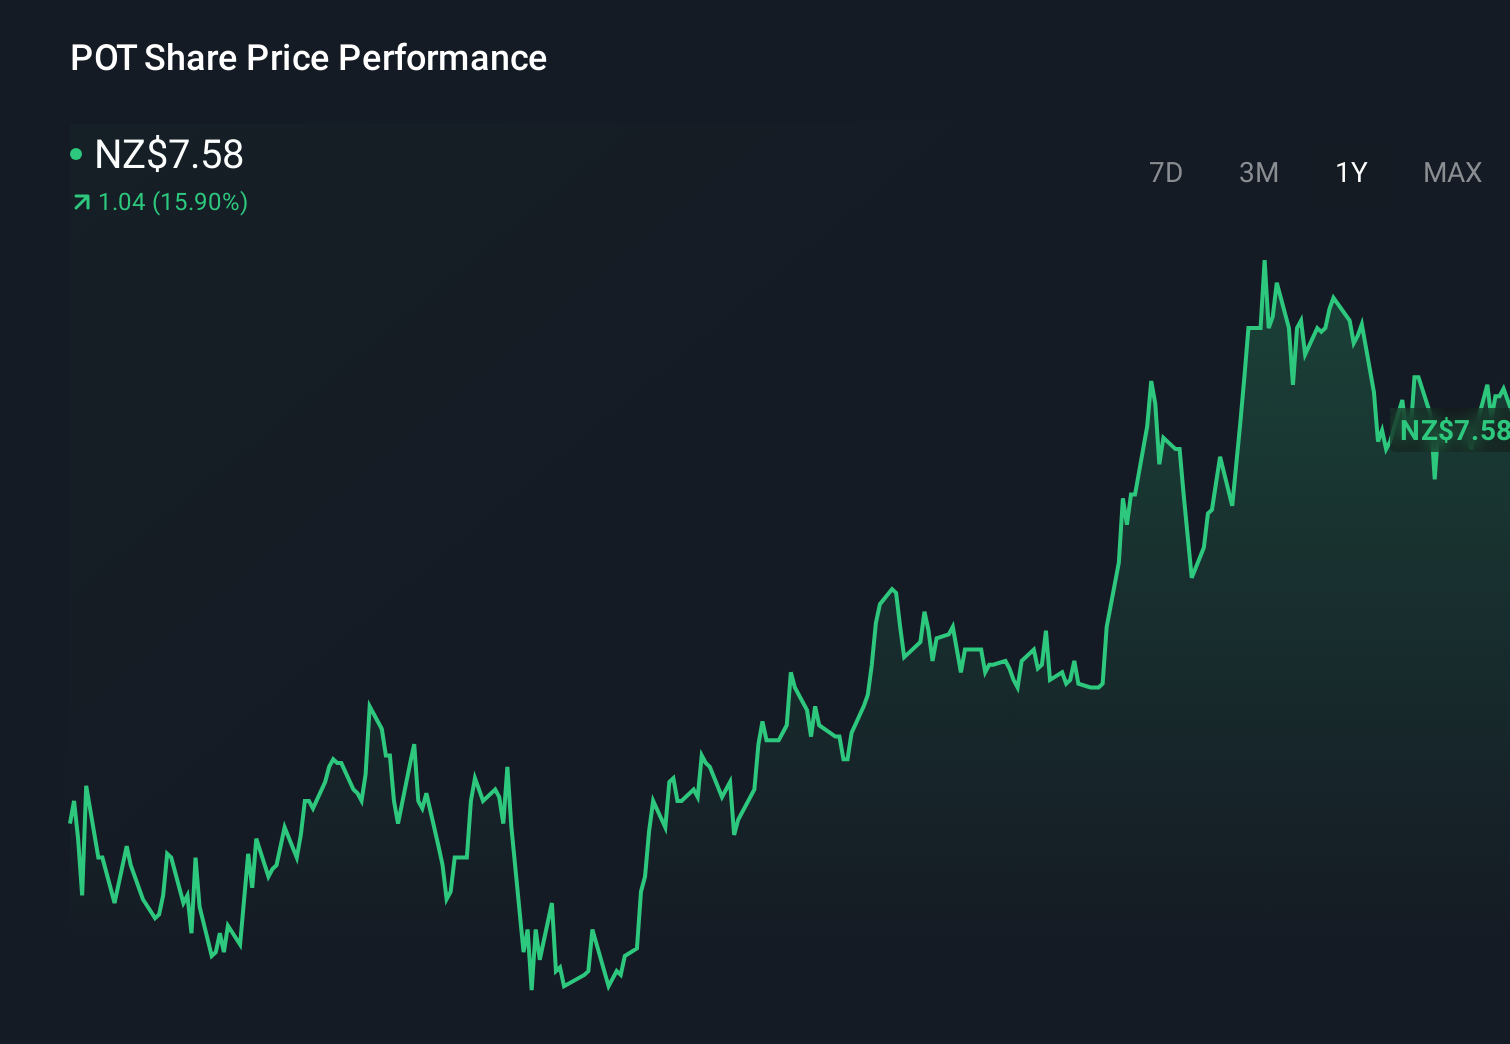The width and height of the screenshot is (1510, 1044).
Task: Reselect the active 1Y range
Action: (x=1350, y=172)
